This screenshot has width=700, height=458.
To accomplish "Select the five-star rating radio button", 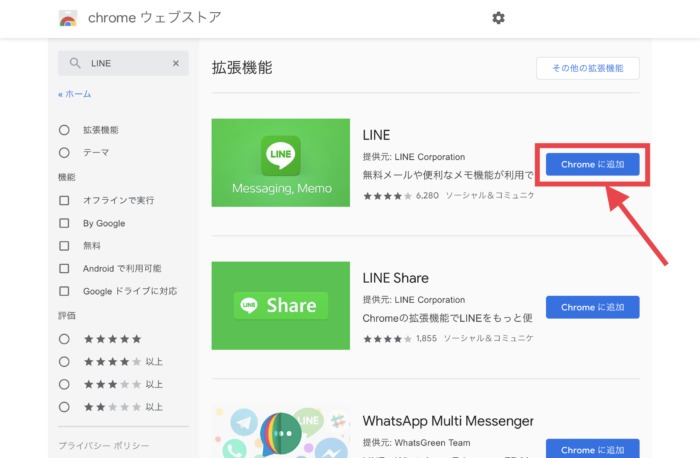I will (x=64, y=339).
